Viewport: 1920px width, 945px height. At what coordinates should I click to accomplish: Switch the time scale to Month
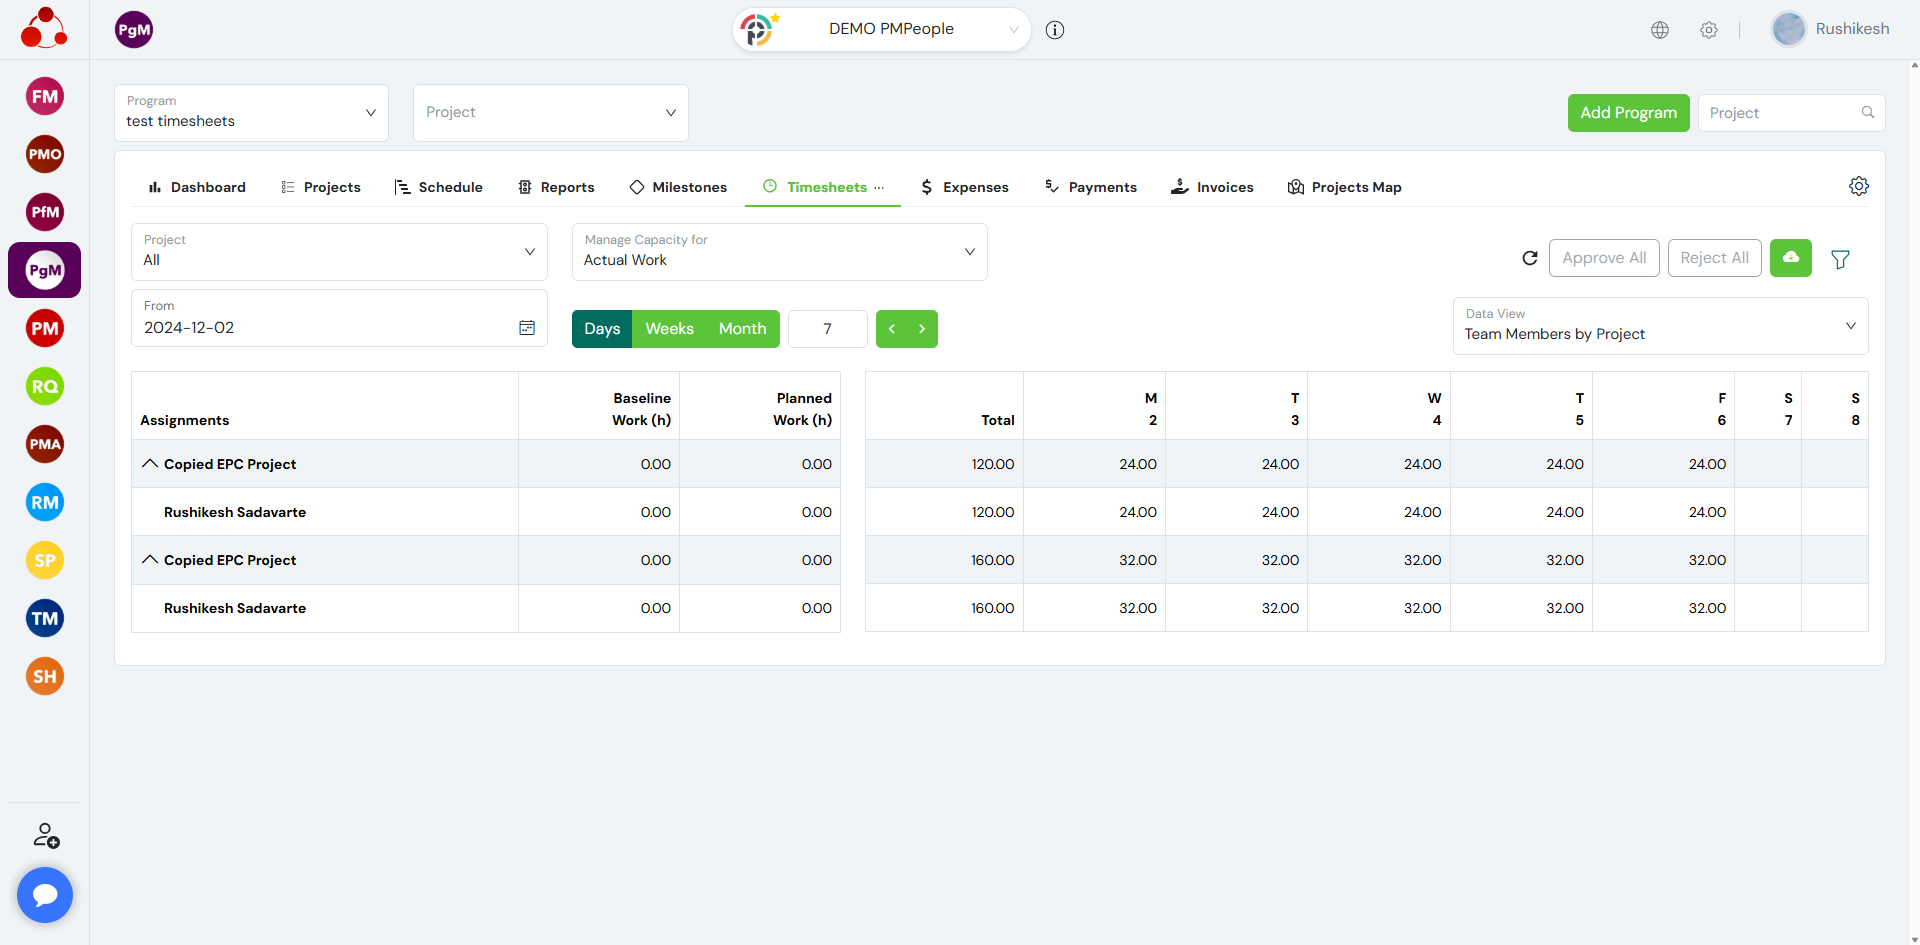pos(742,329)
